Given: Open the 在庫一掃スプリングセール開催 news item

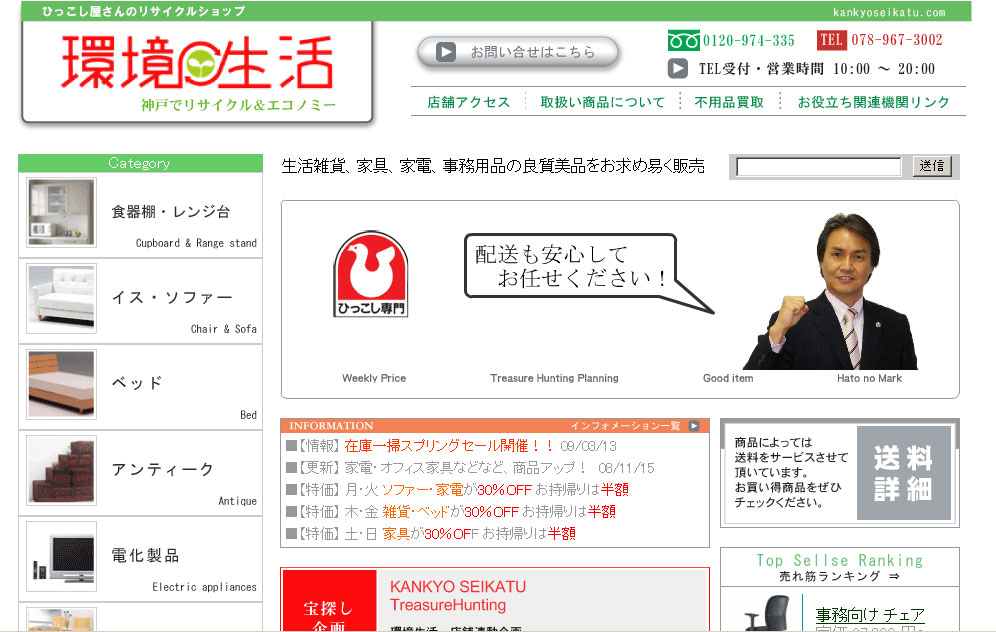Looking at the screenshot, I should click(451, 446).
